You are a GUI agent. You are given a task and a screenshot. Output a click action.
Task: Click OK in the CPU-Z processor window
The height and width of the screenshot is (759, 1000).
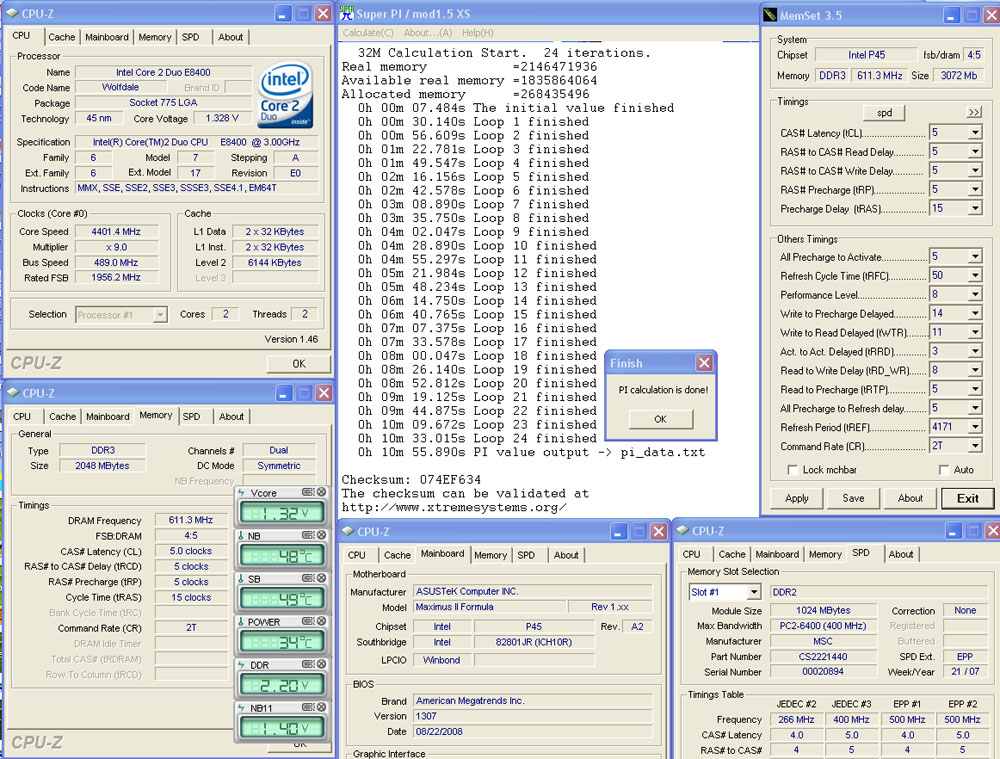point(298,364)
